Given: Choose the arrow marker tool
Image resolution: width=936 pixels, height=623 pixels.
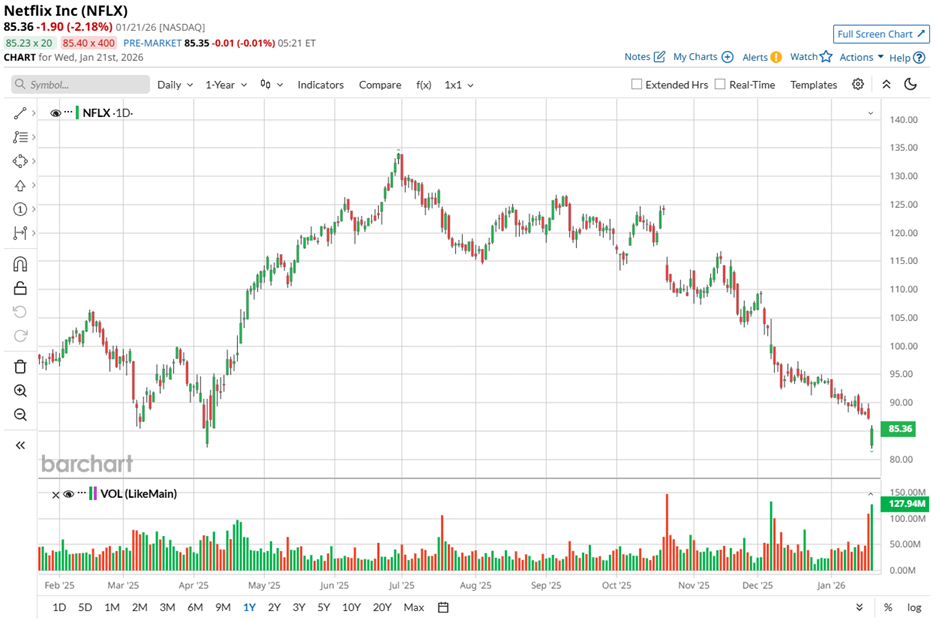Looking at the screenshot, I should [20, 186].
